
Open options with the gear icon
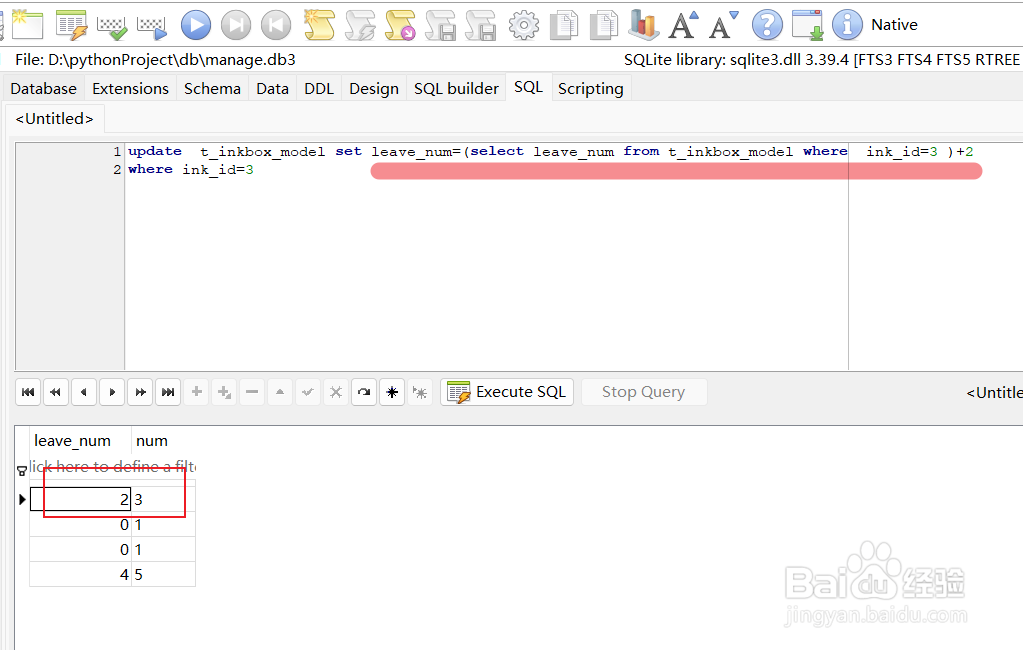[x=524, y=25]
